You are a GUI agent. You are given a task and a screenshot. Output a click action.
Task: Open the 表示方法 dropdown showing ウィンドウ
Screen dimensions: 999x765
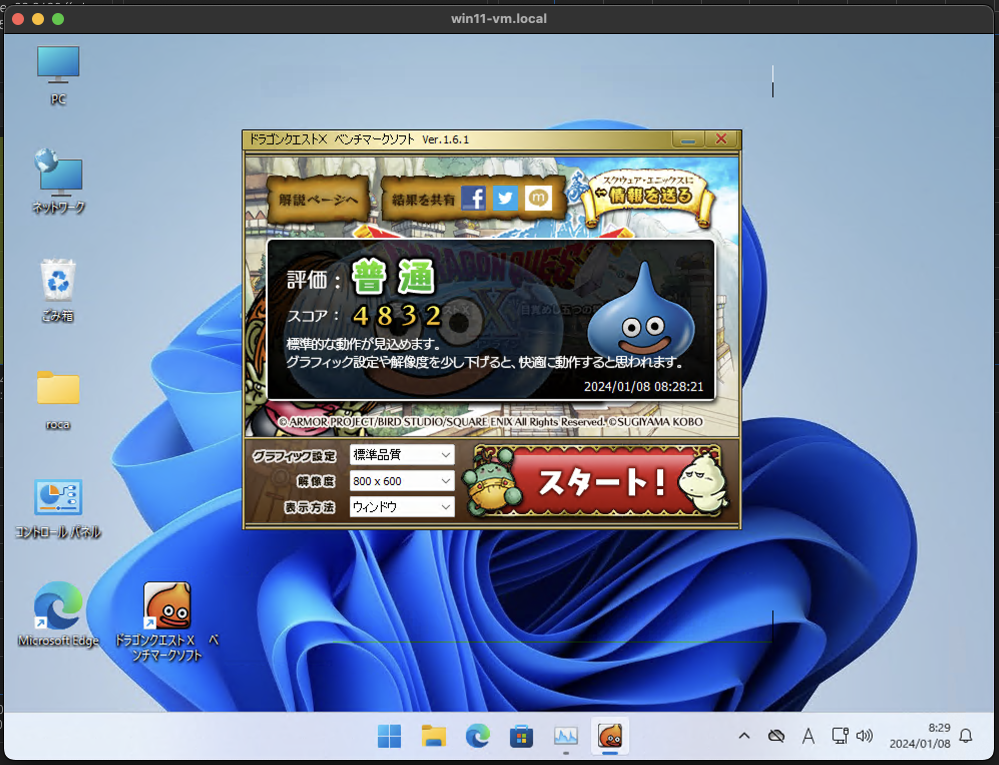point(402,507)
